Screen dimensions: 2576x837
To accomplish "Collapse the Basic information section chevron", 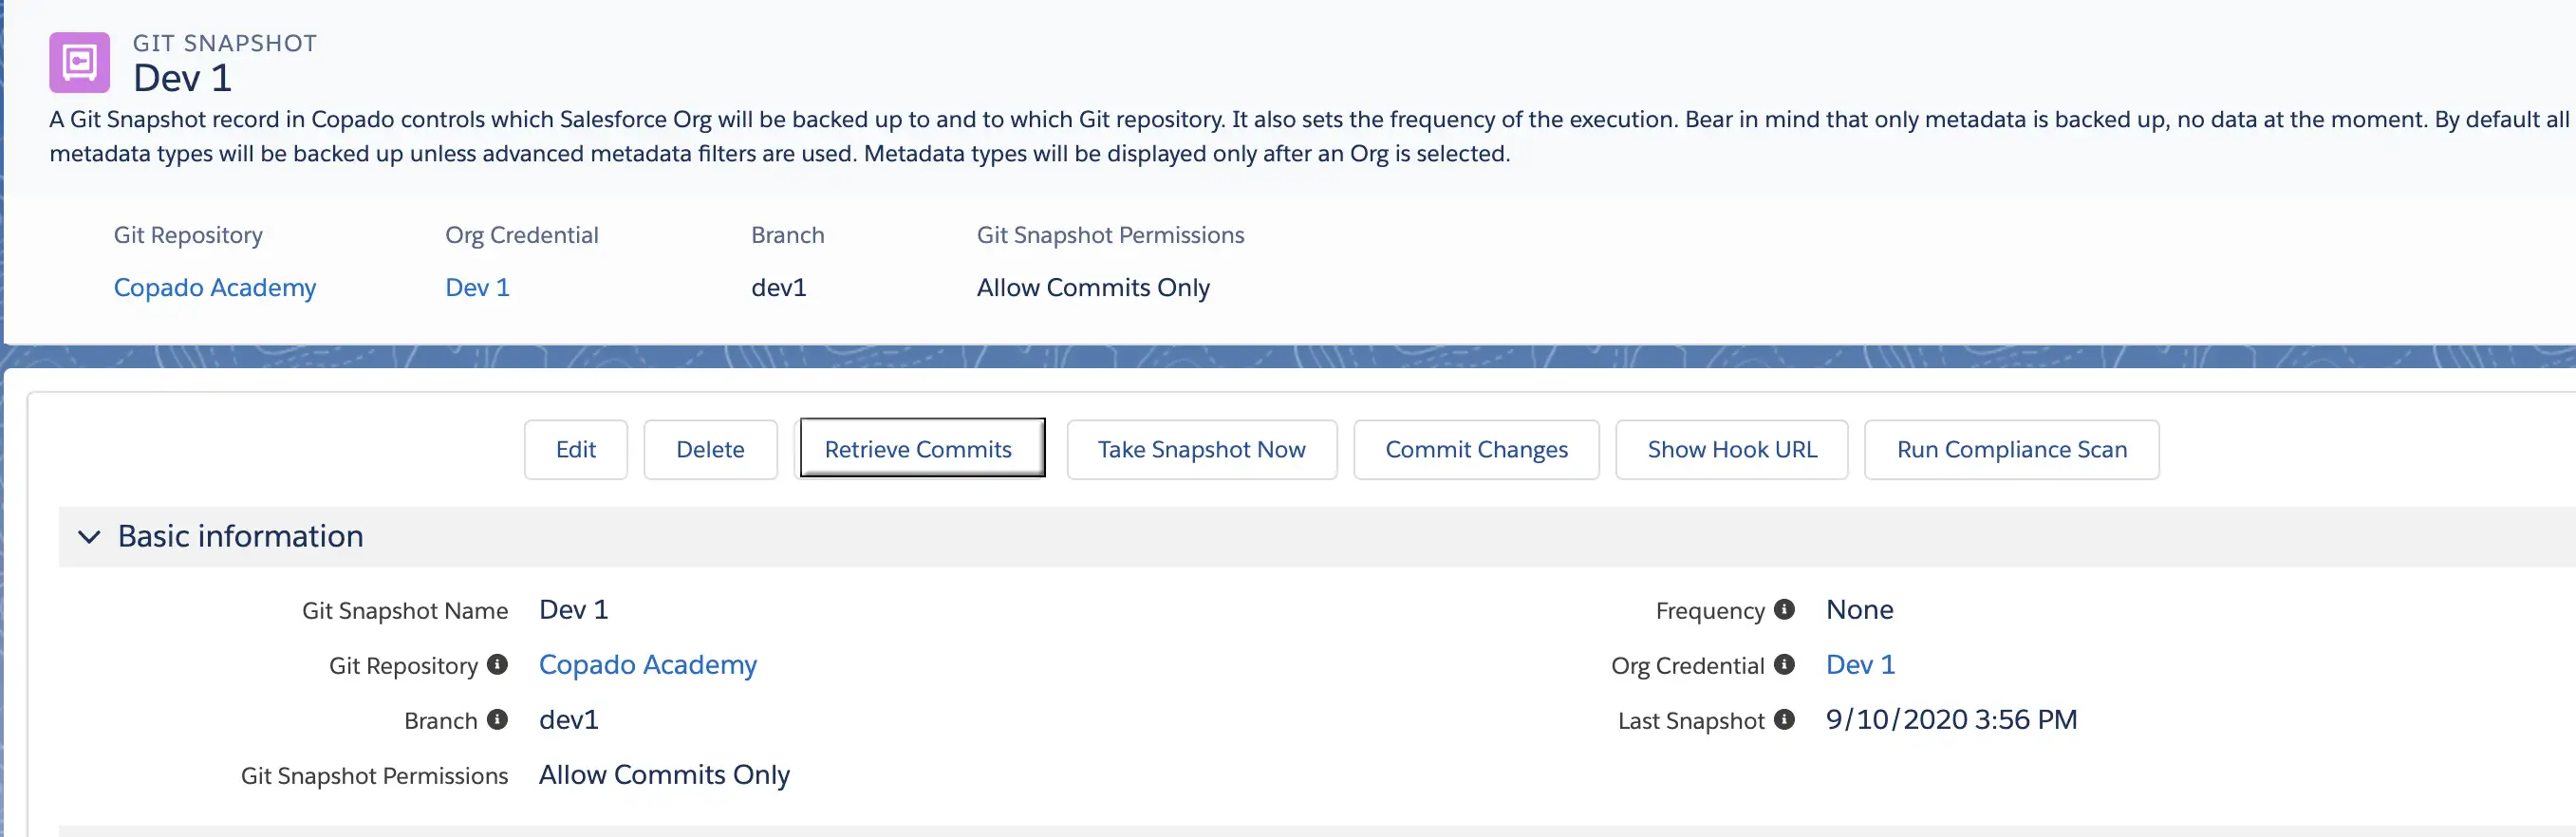I will pyautogui.click(x=89, y=537).
